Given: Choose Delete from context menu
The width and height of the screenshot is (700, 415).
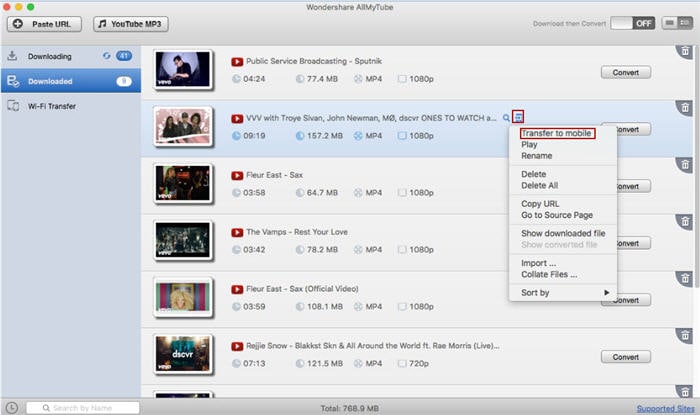Looking at the screenshot, I should [x=533, y=174].
